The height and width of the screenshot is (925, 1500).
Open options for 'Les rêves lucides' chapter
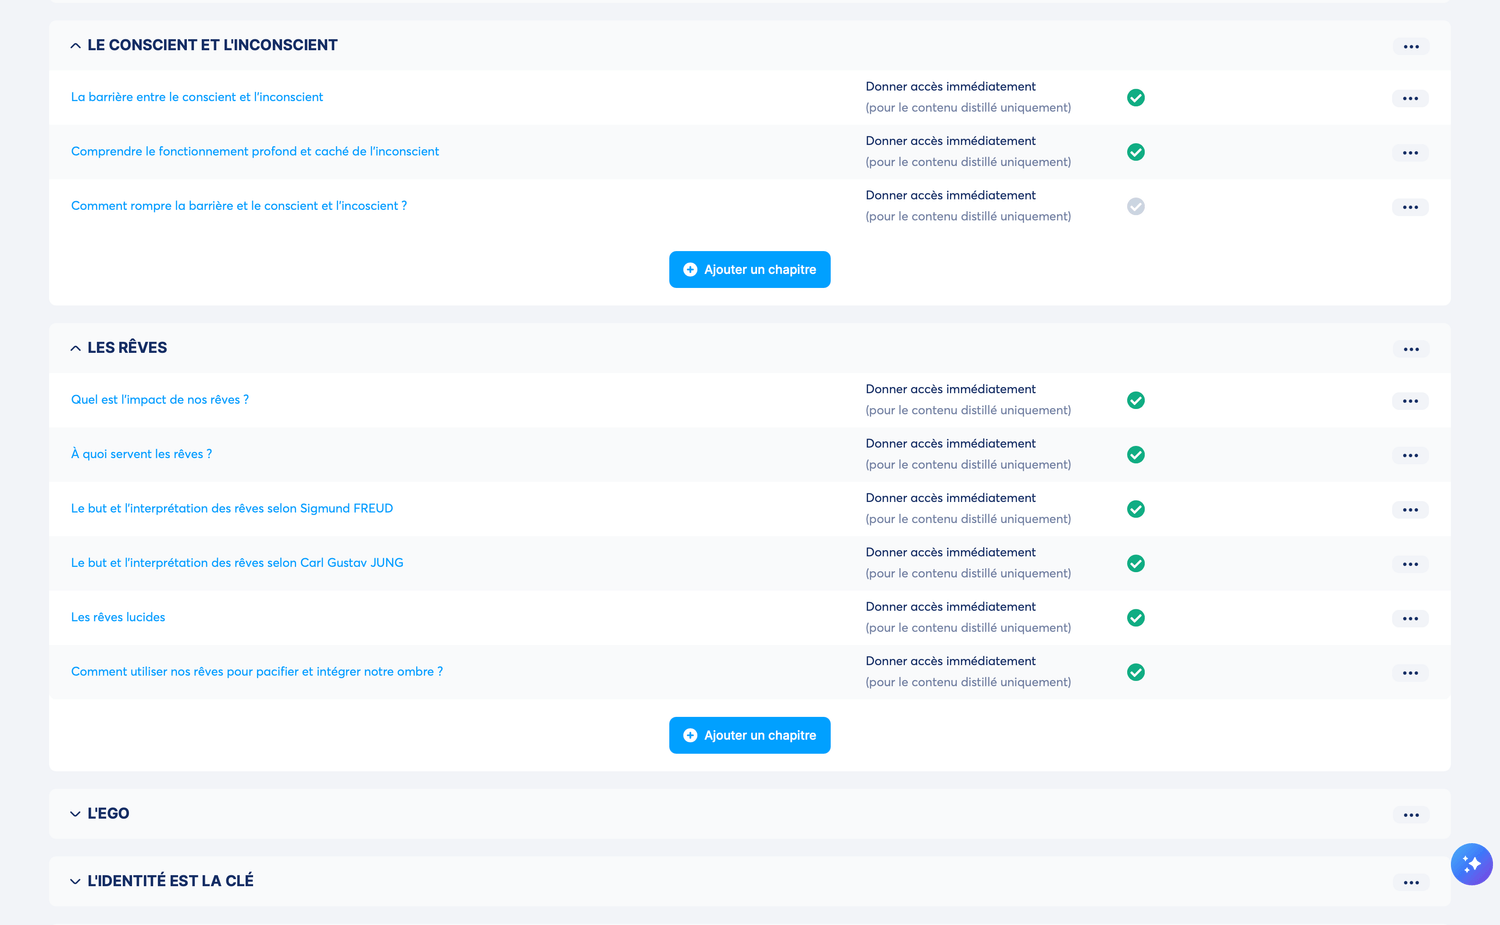pyautogui.click(x=1410, y=619)
